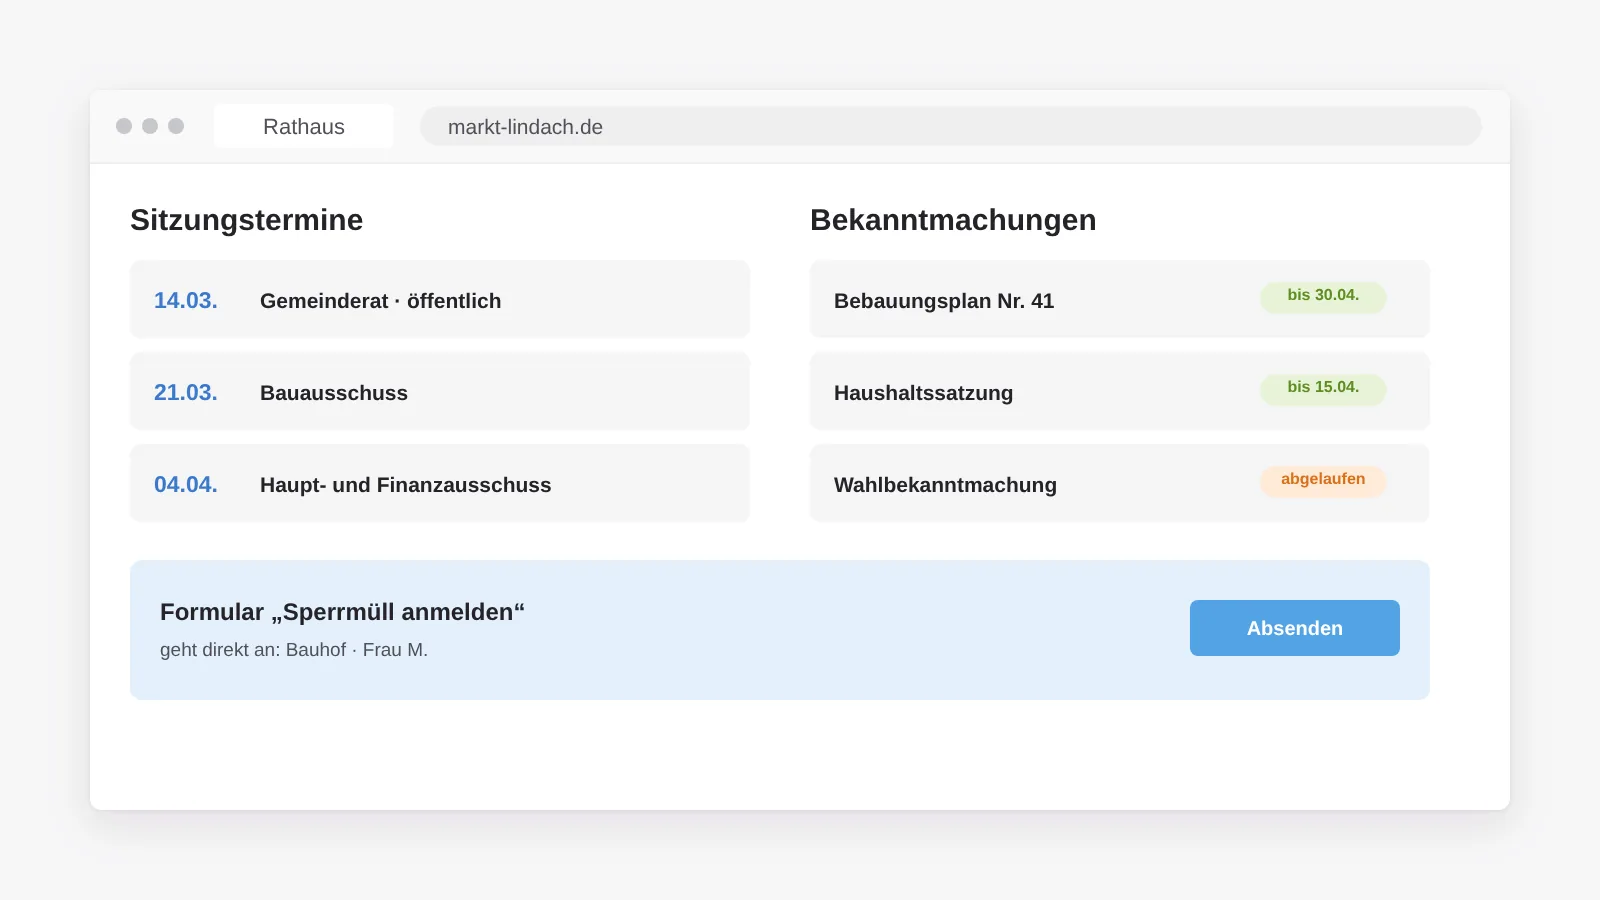Click the Bekanntmachungen heading
This screenshot has height=900, width=1600.
coord(953,220)
